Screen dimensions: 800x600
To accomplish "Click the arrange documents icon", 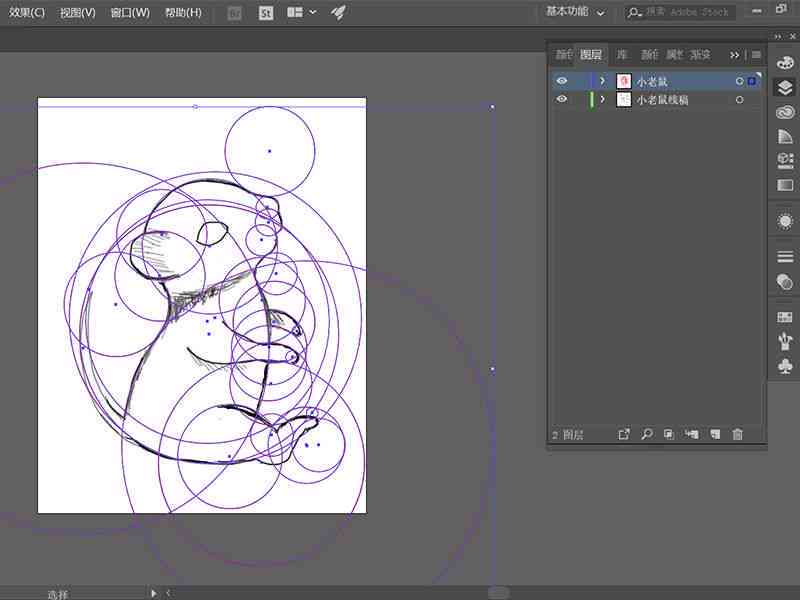I will coord(295,12).
